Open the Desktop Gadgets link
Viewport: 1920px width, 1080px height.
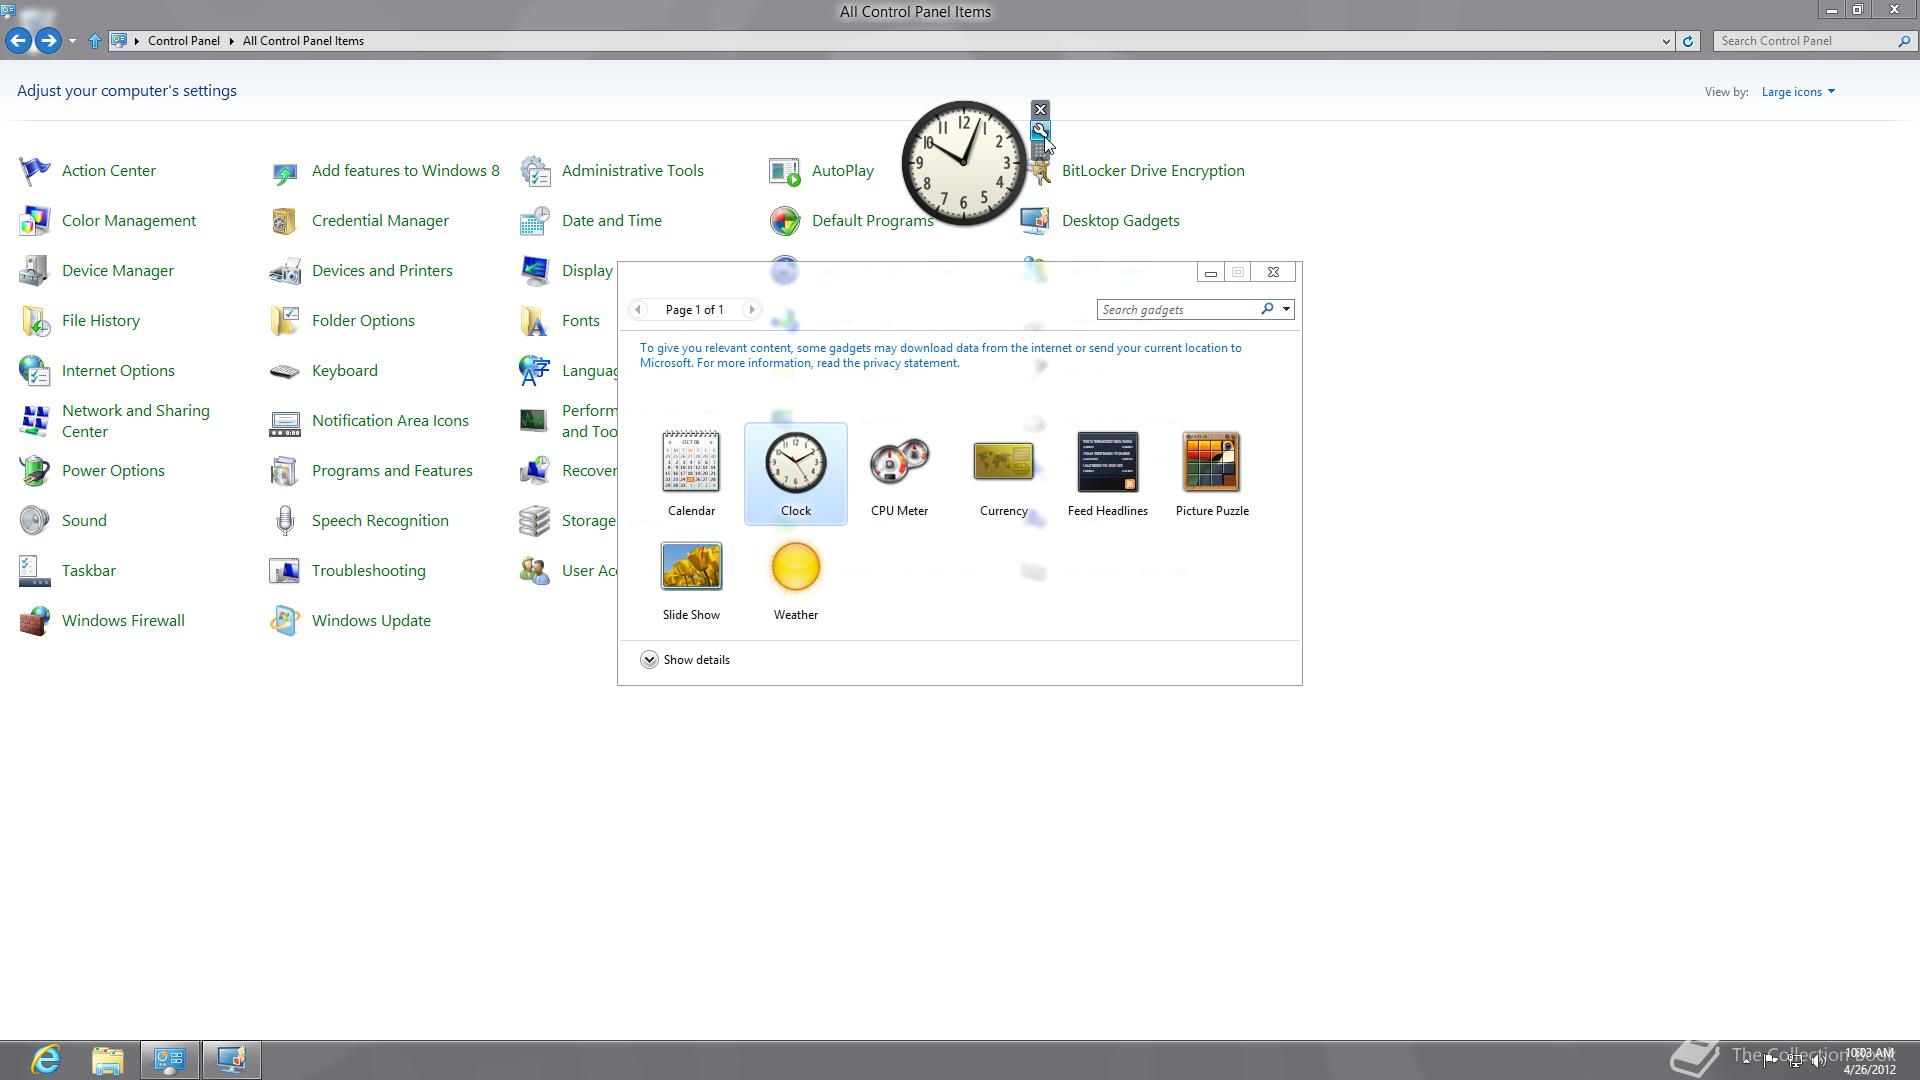click(1120, 221)
